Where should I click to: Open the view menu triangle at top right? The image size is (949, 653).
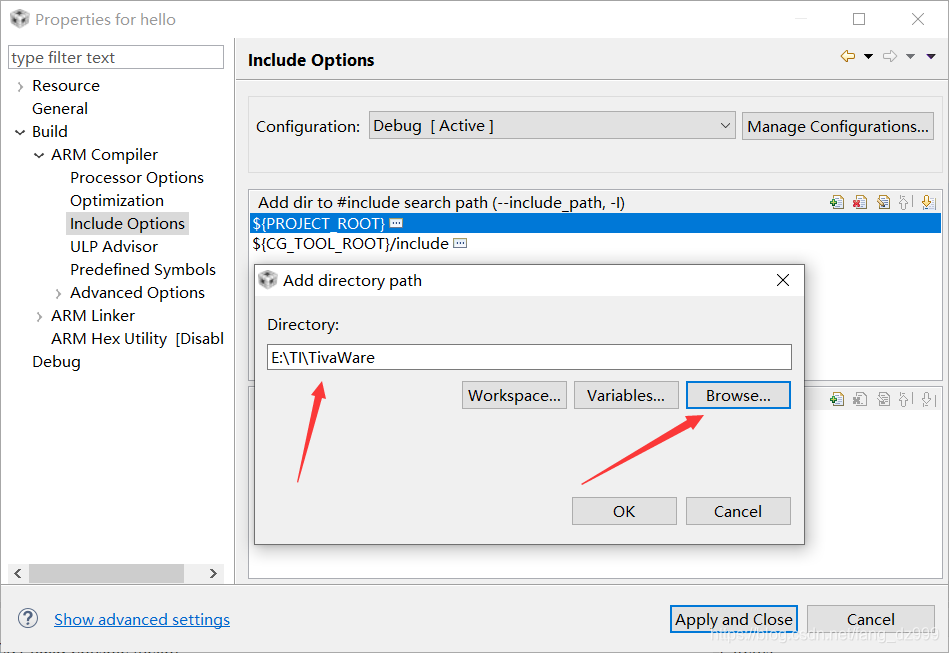(931, 56)
